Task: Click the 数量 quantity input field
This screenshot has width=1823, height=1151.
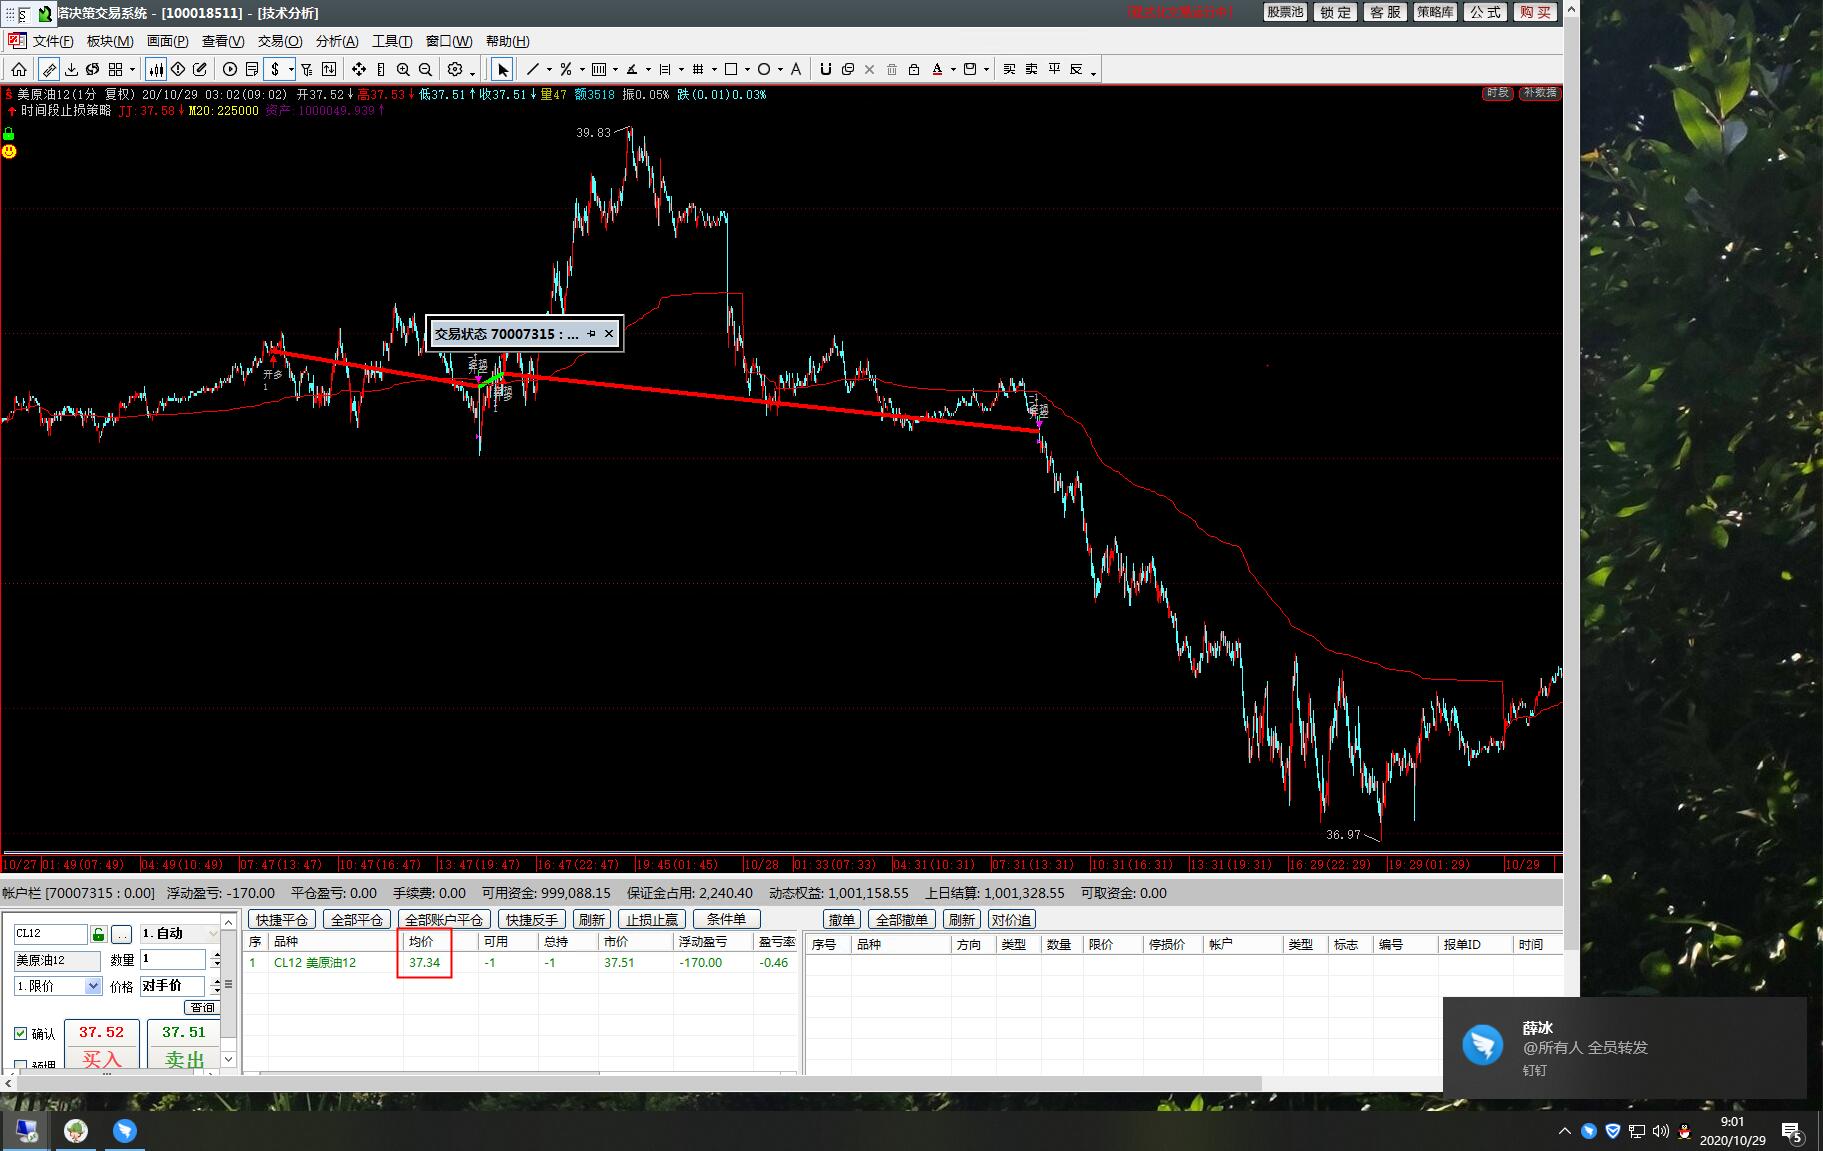Action: click(172, 959)
